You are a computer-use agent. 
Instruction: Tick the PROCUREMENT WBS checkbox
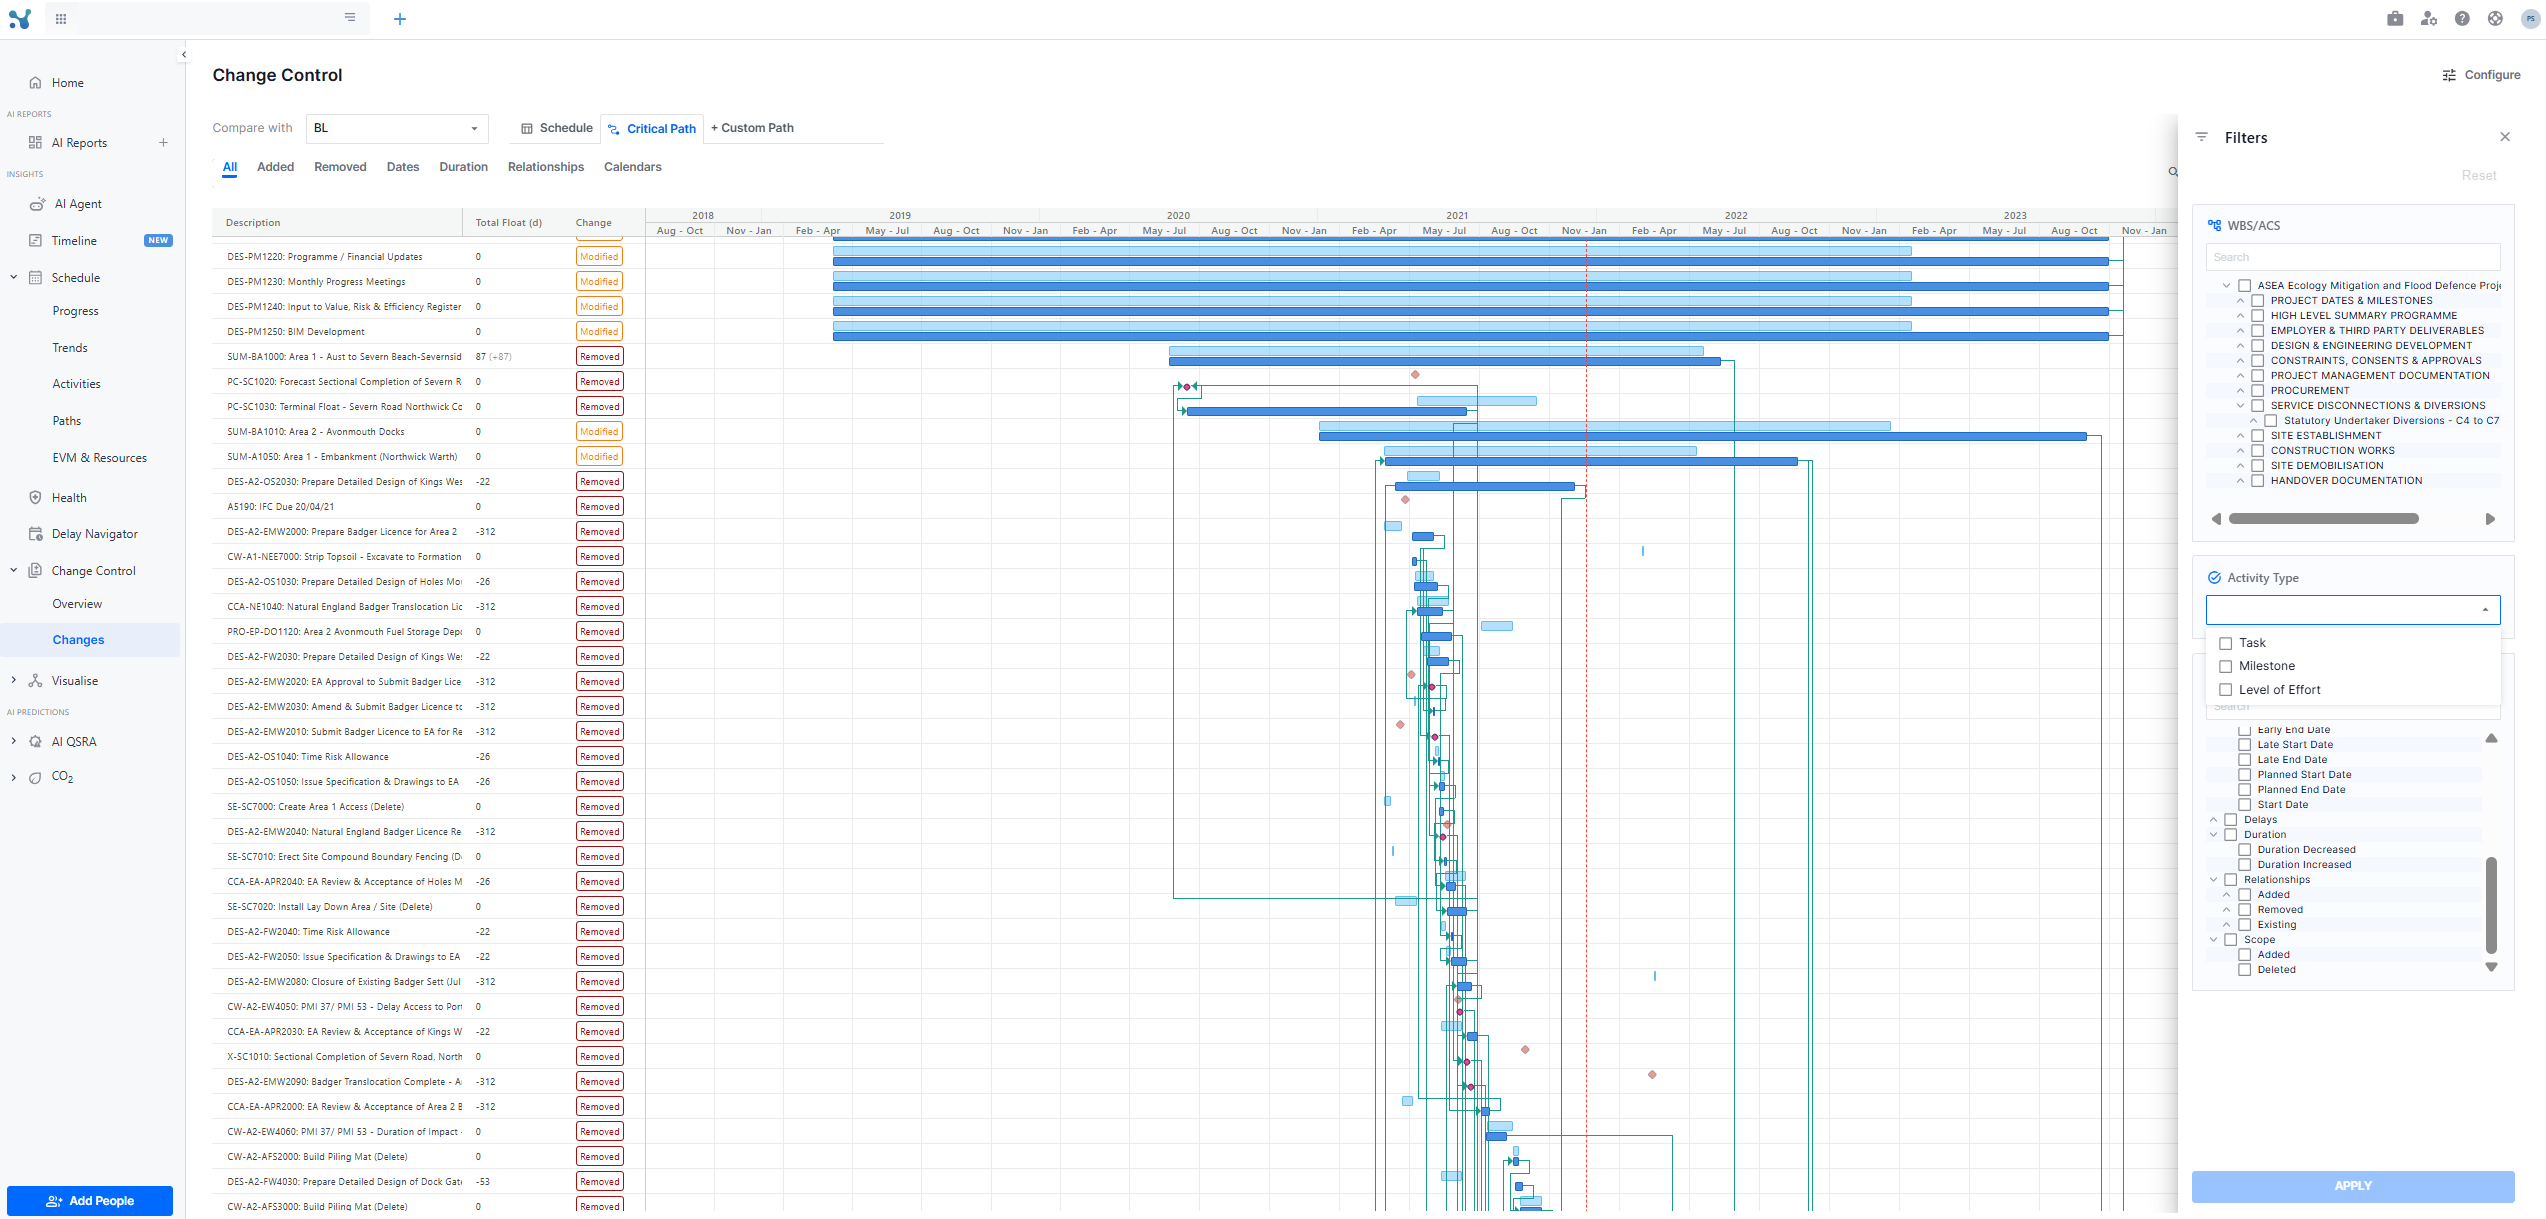(x=2258, y=391)
